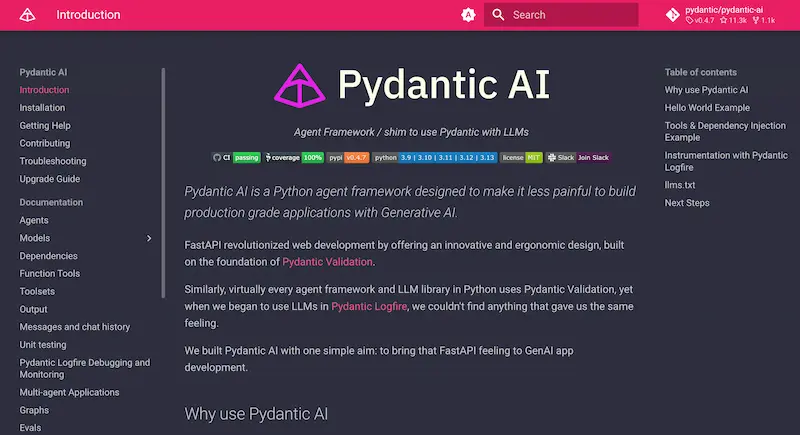Open the Introduction sidebar page
This screenshot has height=435, width=800.
click(44, 90)
